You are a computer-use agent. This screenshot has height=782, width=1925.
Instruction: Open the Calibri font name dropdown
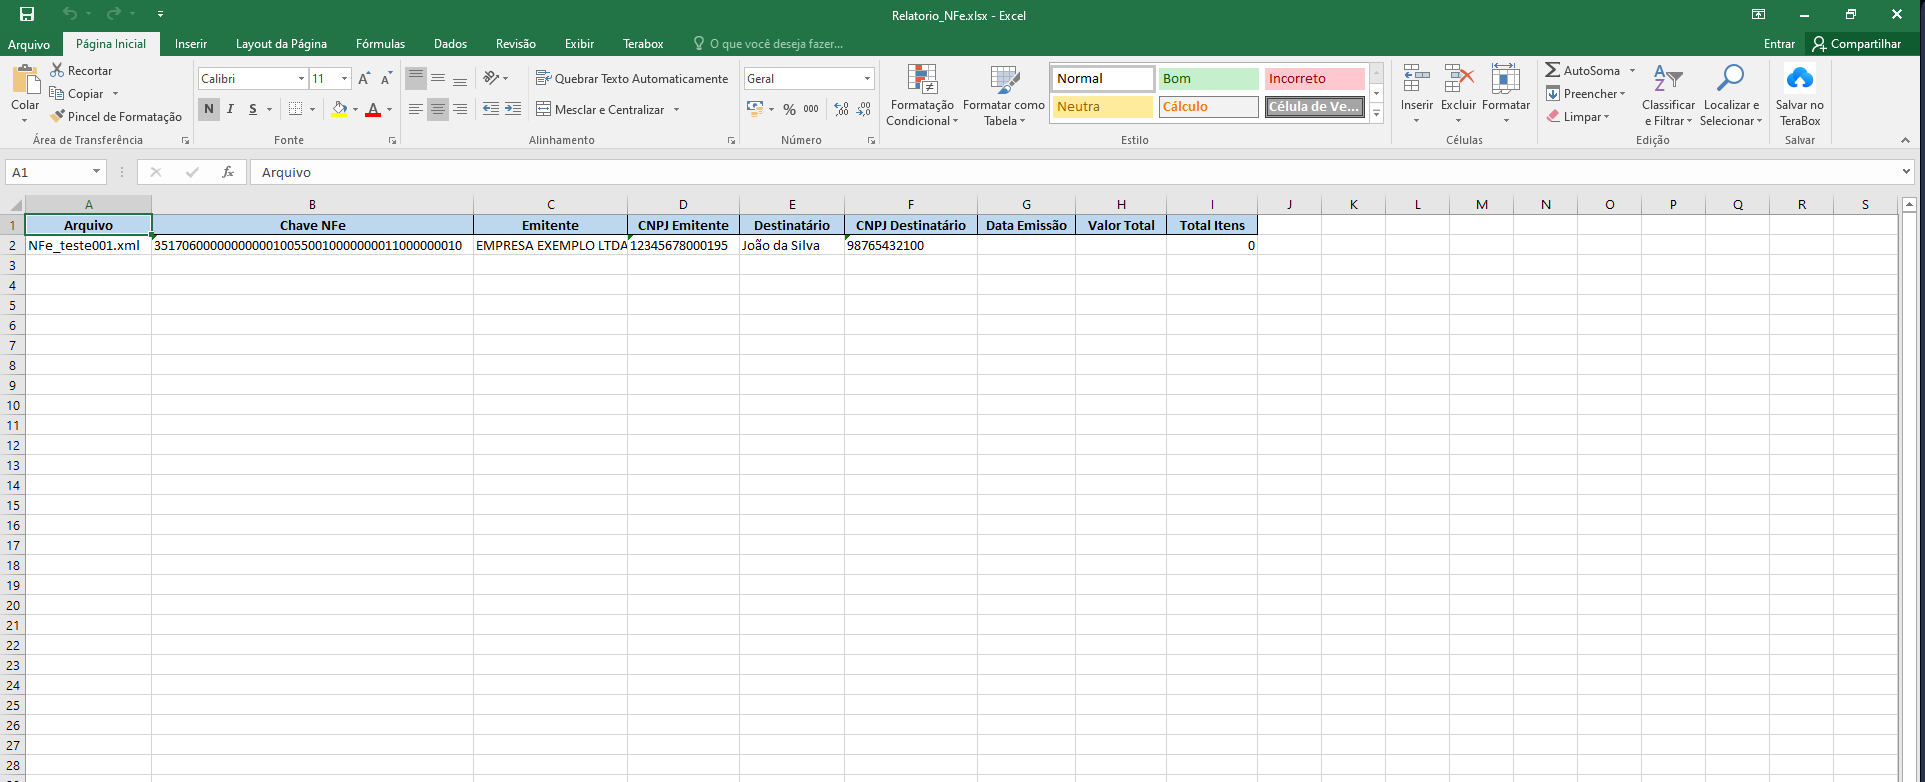(x=301, y=78)
